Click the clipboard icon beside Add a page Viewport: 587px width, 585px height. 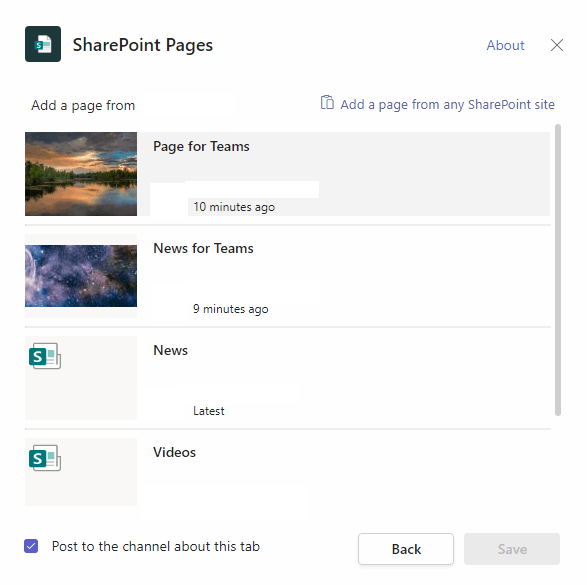coord(327,102)
